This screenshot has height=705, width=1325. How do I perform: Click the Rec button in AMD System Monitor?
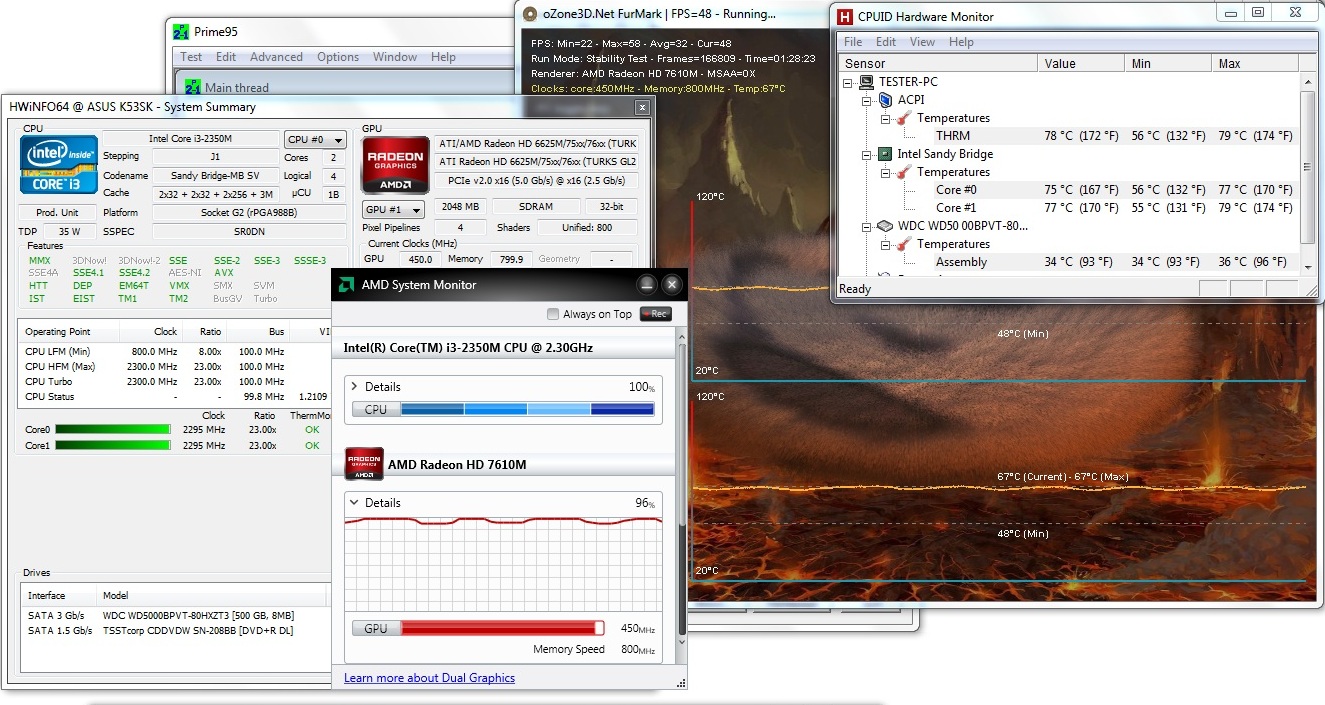coord(655,314)
